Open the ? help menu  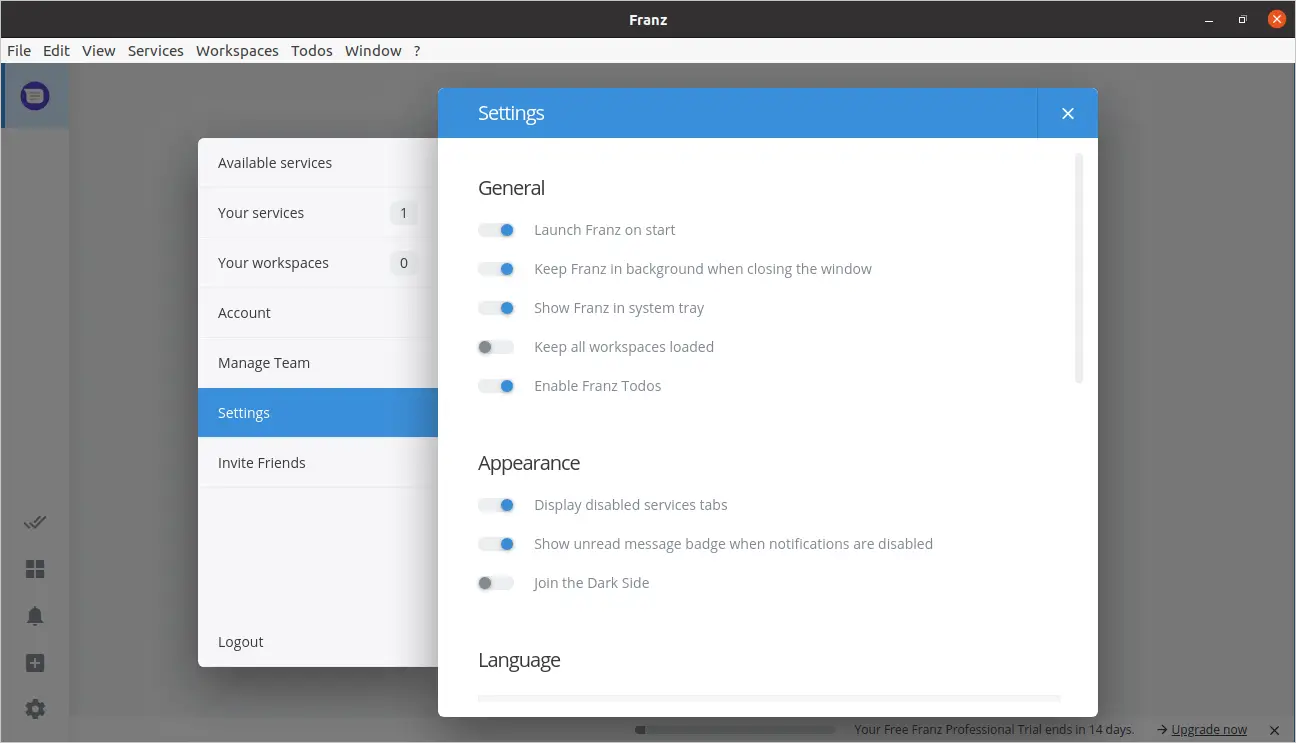(417, 51)
